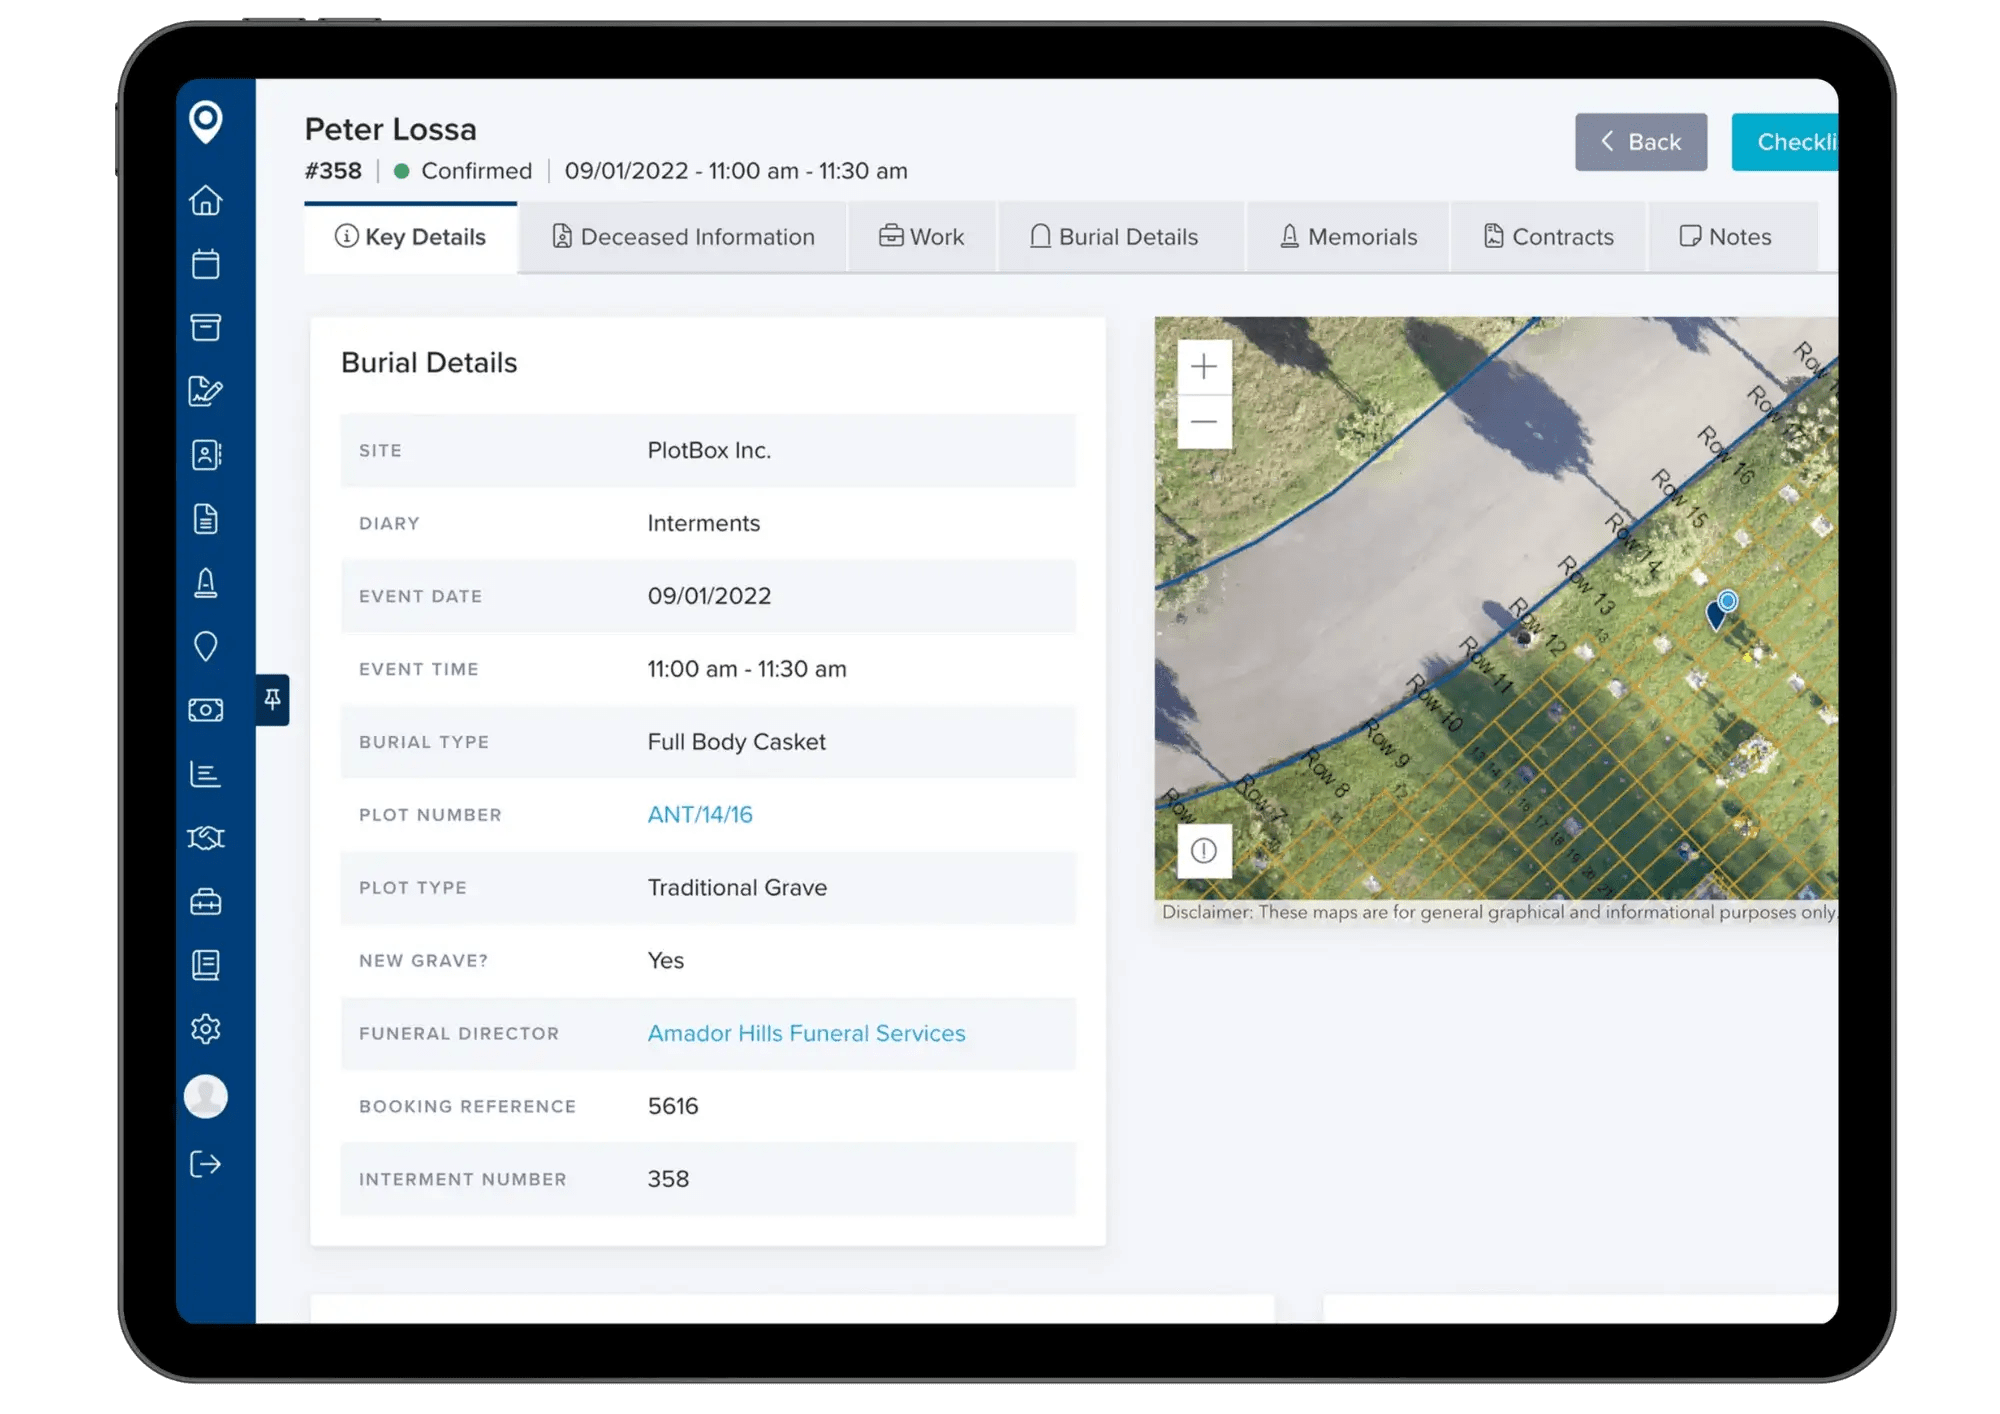Open Amador Hills Funeral Services link
The width and height of the screenshot is (2000, 1414).
click(806, 1033)
